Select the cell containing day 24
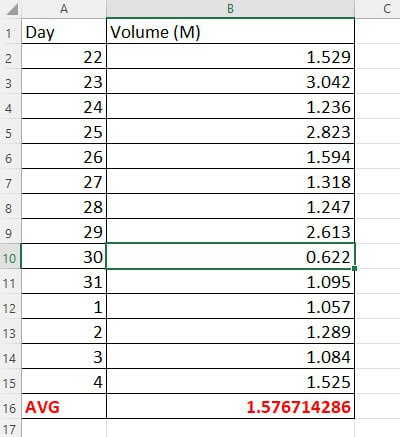 [x=64, y=106]
